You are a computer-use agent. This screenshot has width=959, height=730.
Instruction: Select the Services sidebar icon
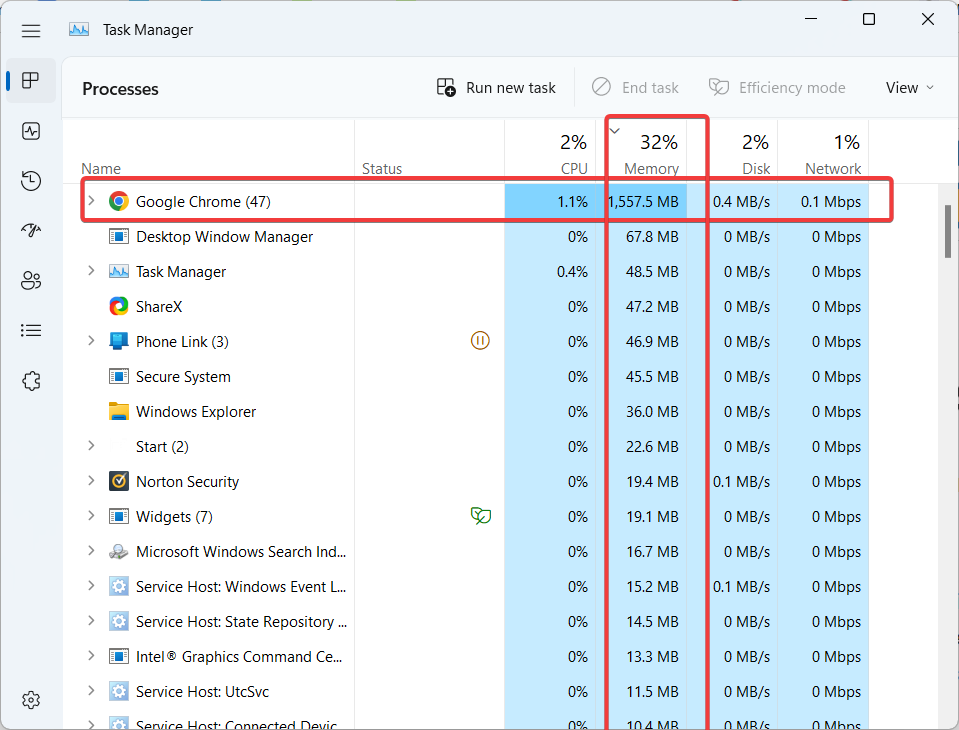tap(30, 380)
